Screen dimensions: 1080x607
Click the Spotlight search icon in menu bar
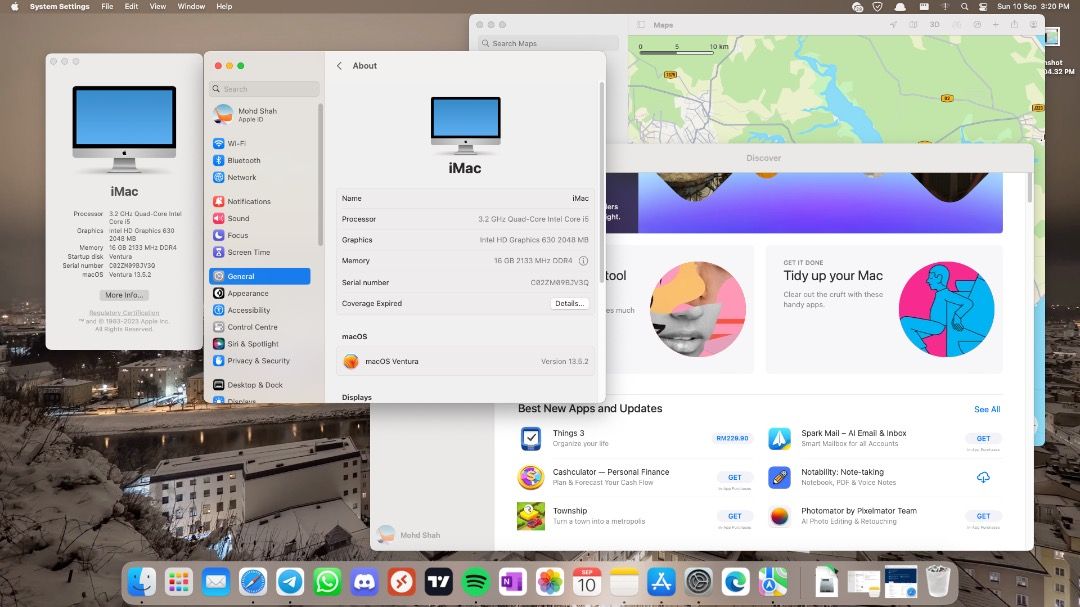[964, 6]
